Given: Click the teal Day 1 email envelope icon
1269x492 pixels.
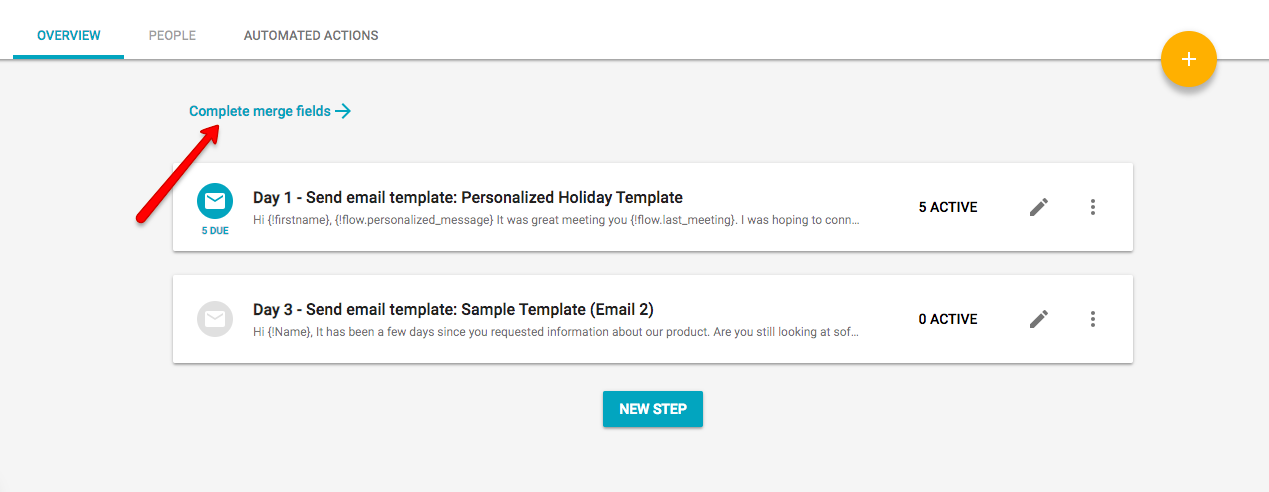Looking at the screenshot, I should (x=215, y=201).
